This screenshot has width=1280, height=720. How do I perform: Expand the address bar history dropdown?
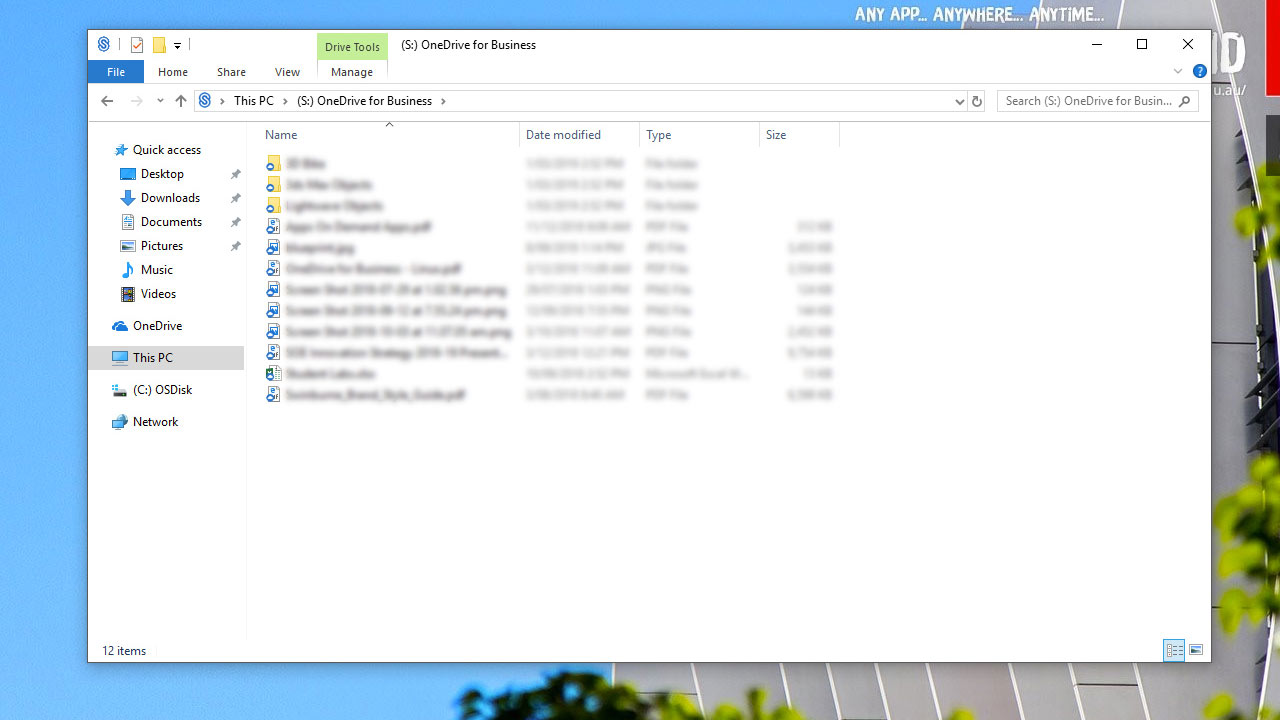coord(960,100)
